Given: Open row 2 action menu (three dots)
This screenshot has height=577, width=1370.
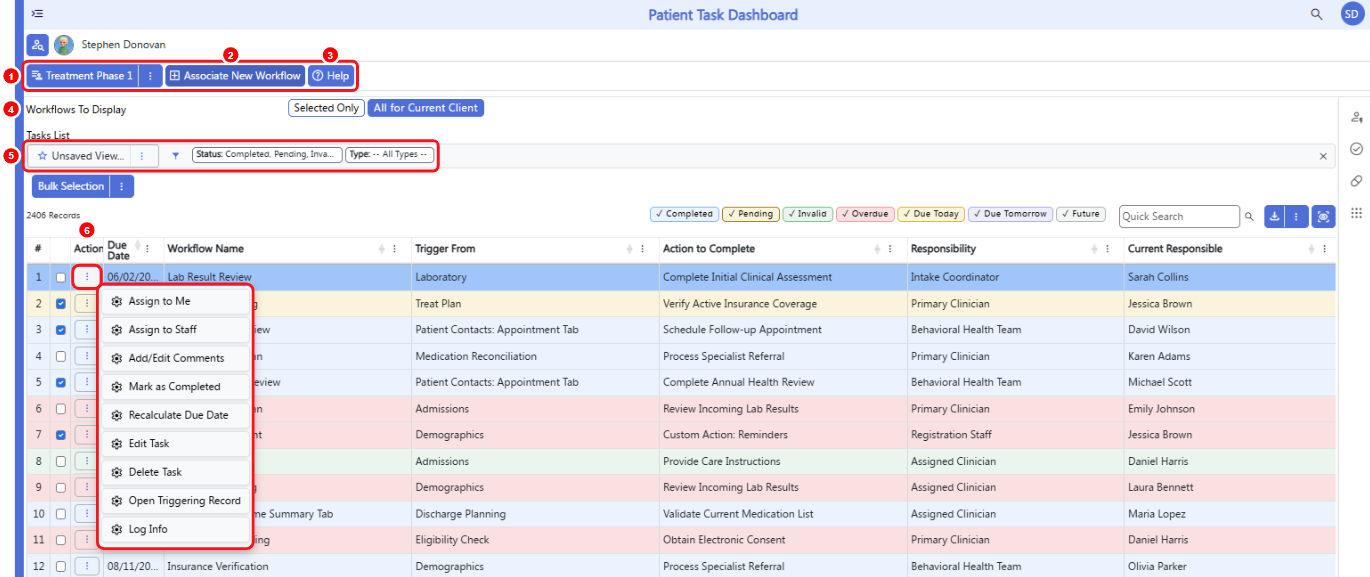Looking at the screenshot, I should [87, 303].
